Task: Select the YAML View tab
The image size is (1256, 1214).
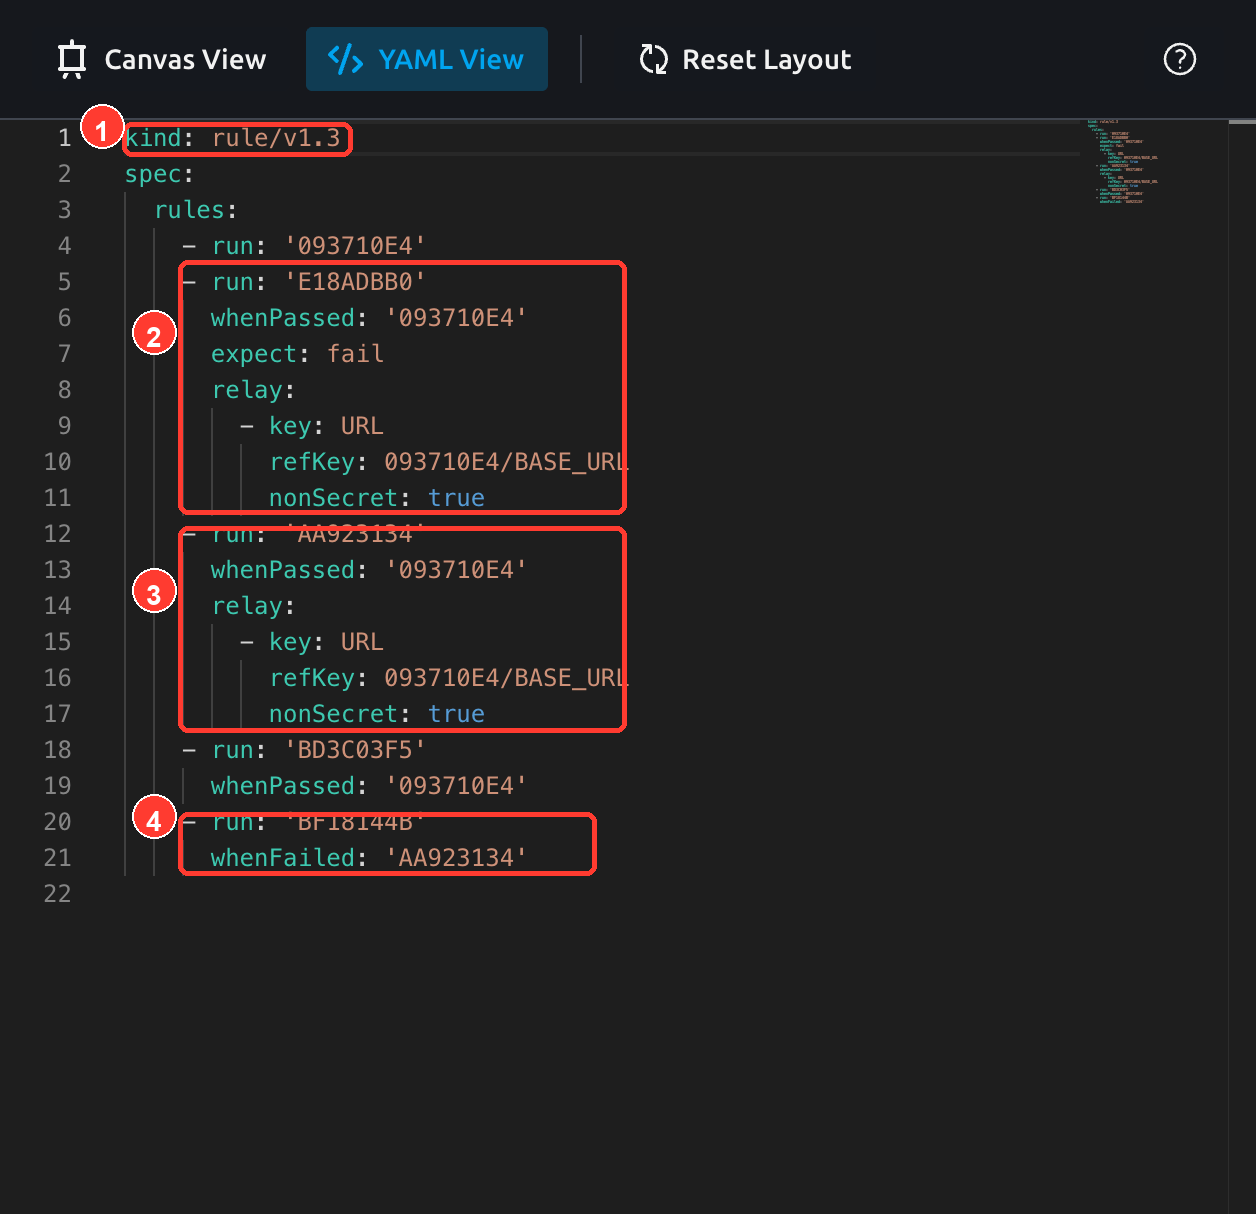Action: [427, 59]
